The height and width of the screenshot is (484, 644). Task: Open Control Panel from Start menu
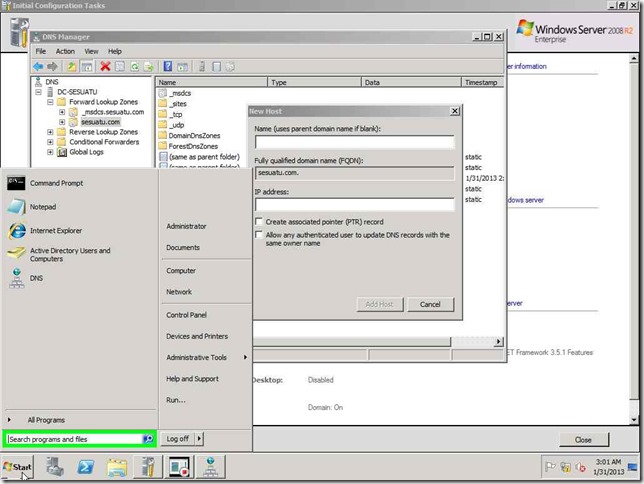(186, 315)
